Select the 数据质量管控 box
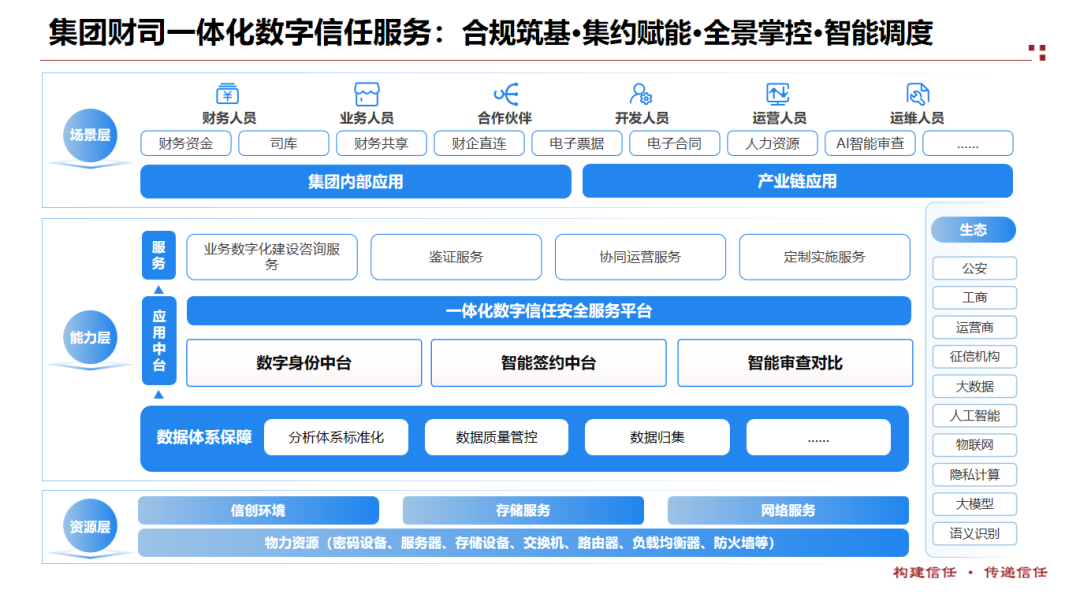1080x601 pixels. [496, 438]
